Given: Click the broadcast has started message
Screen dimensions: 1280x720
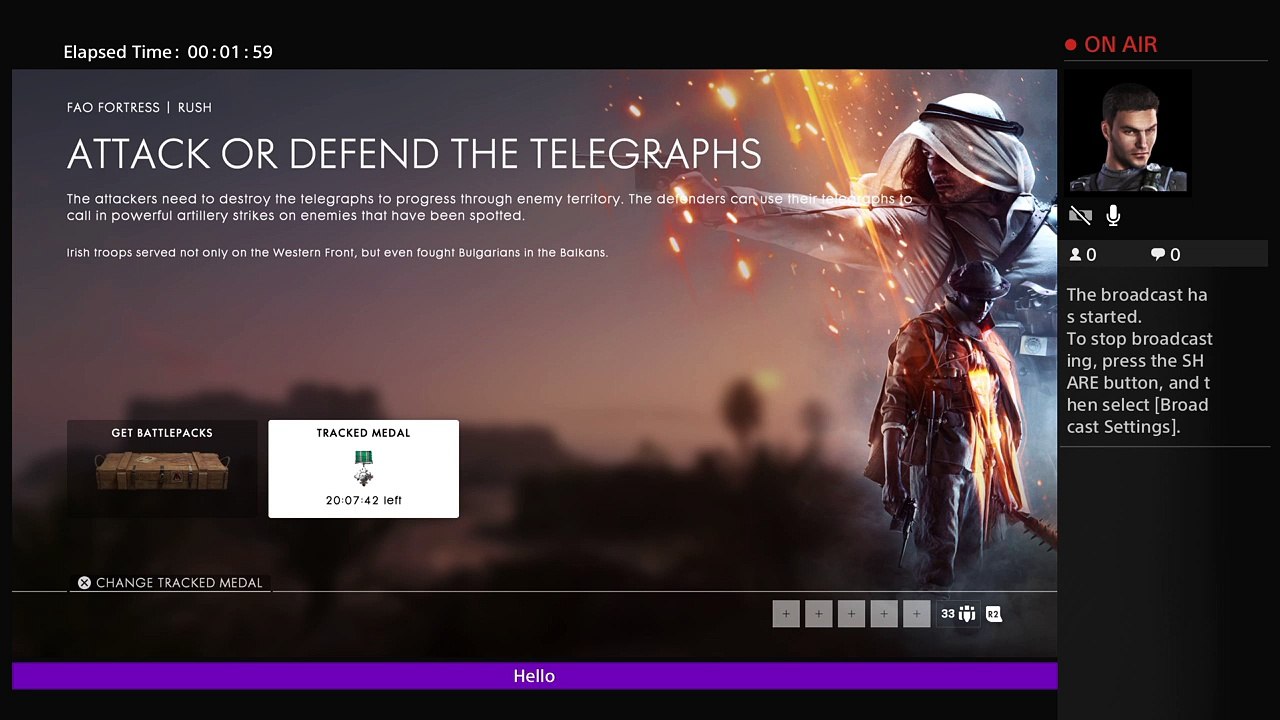Looking at the screenshot, I should 1140,360.
